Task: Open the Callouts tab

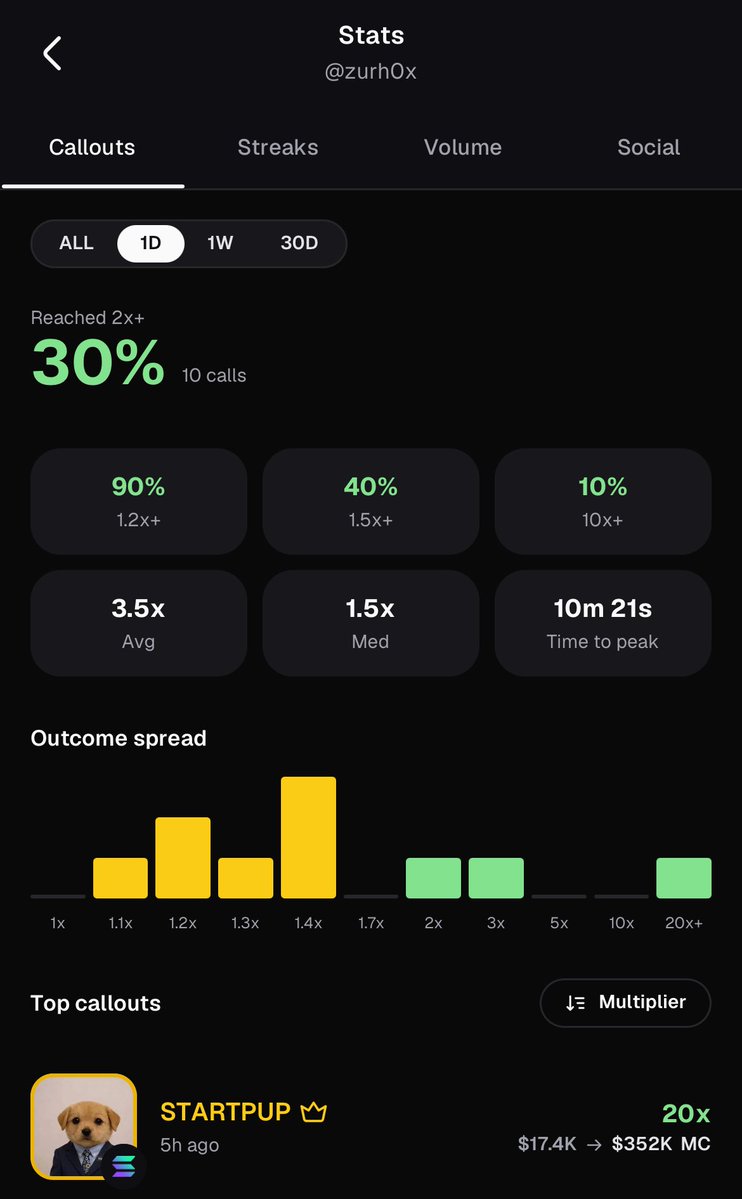Action: (92, 147)
